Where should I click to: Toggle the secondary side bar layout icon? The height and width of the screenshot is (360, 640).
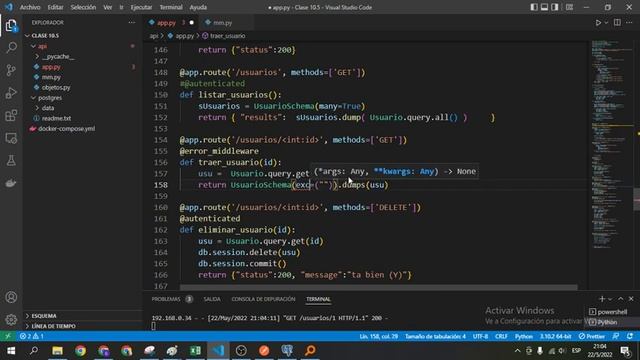[555, 7]
